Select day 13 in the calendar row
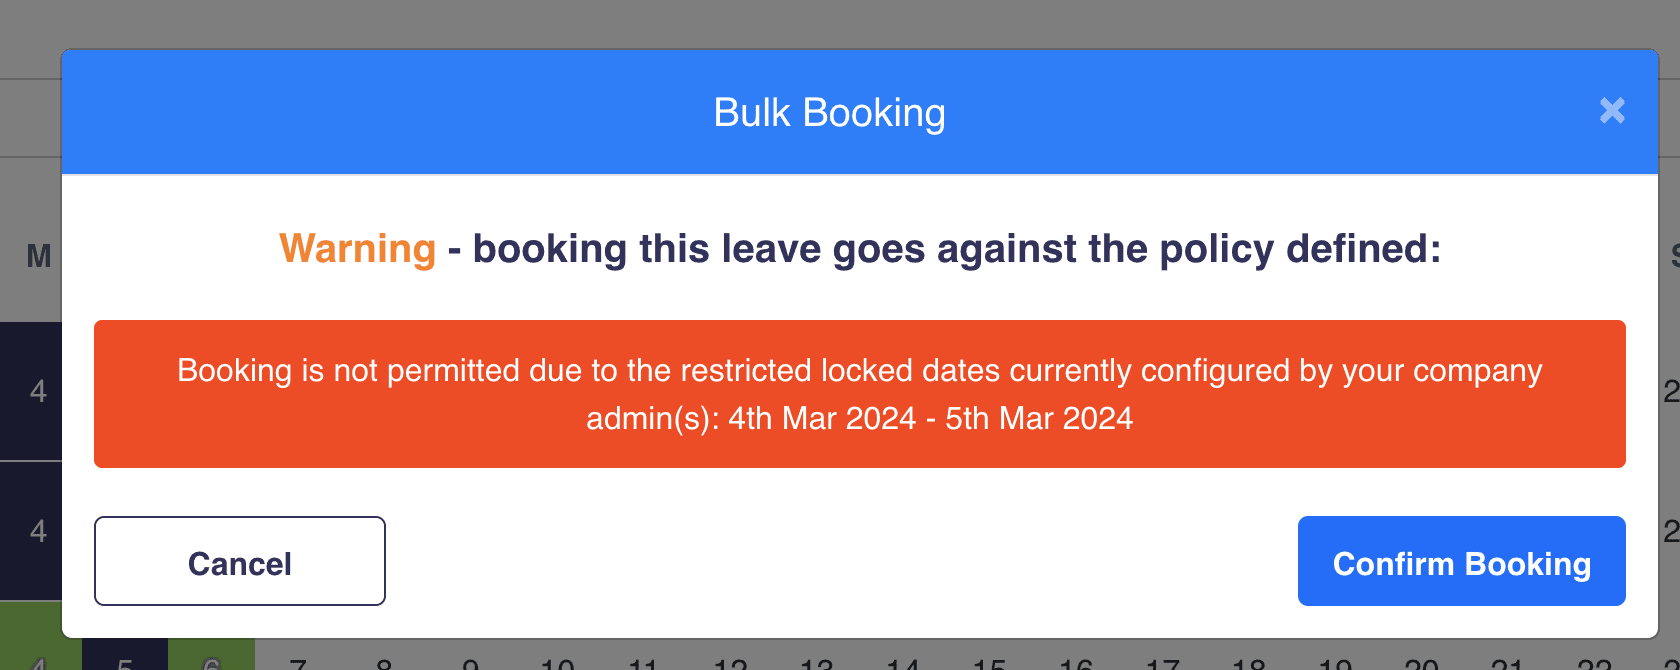Image resolution: width=1680 pixels, height=670 pixels. pos(816,662)
